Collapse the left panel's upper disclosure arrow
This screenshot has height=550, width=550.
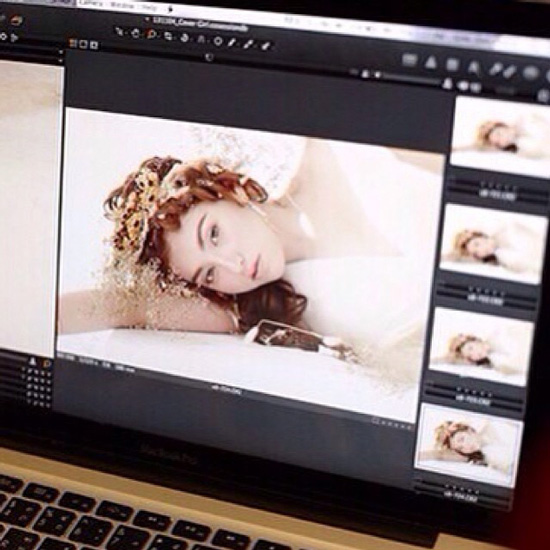[x=61, y=52]
